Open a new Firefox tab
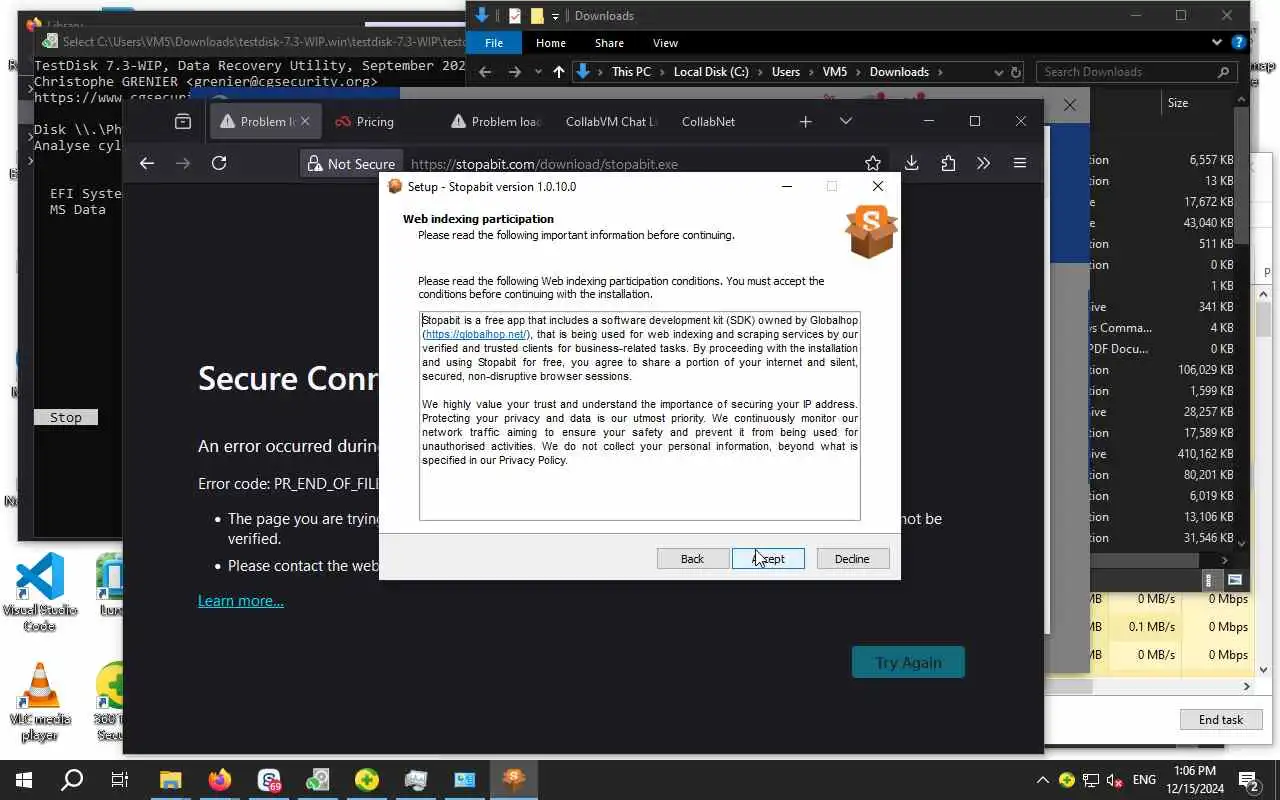 [805, 121]
